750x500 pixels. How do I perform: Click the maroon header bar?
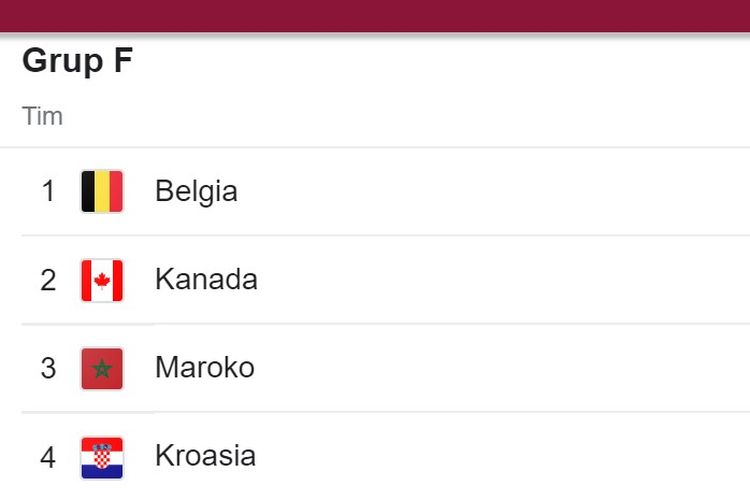(375, 16)
